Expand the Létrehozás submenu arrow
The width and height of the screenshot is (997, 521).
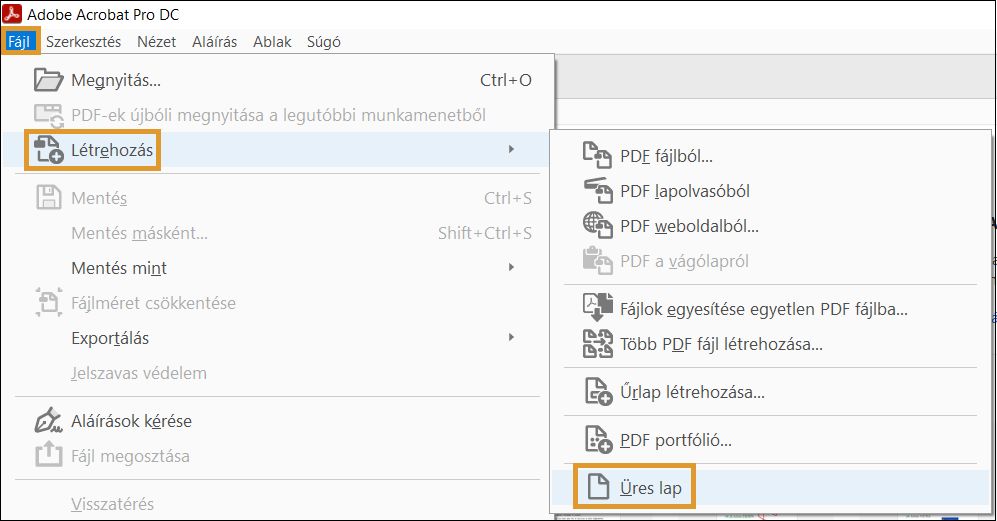(x=511, y=149)
